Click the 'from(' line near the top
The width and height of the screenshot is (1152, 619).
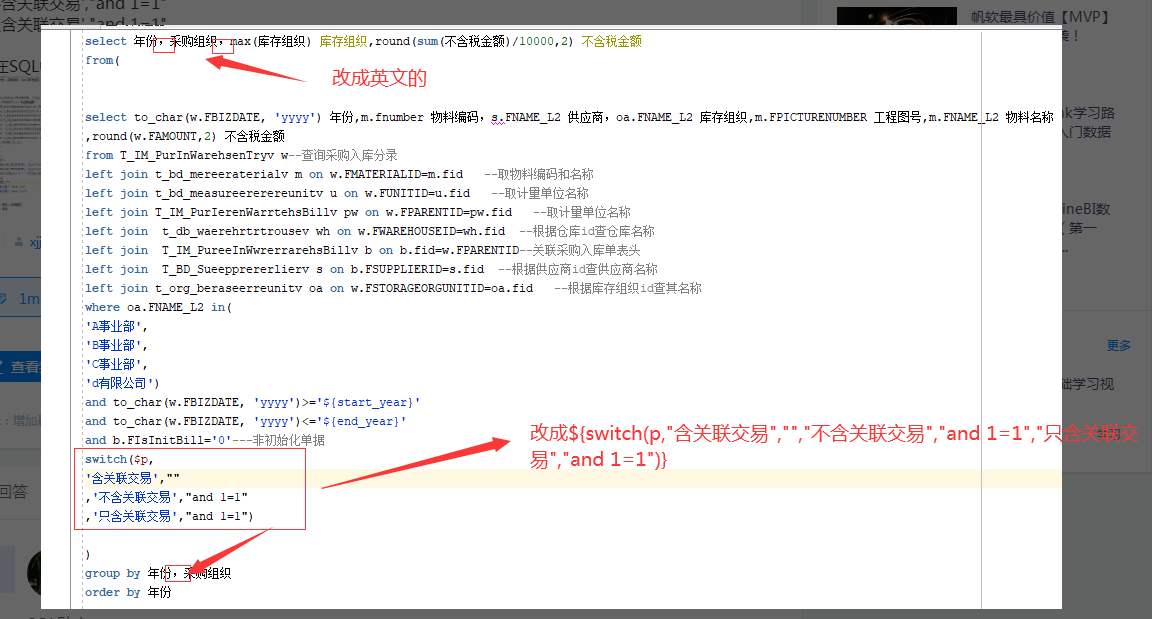102,60
